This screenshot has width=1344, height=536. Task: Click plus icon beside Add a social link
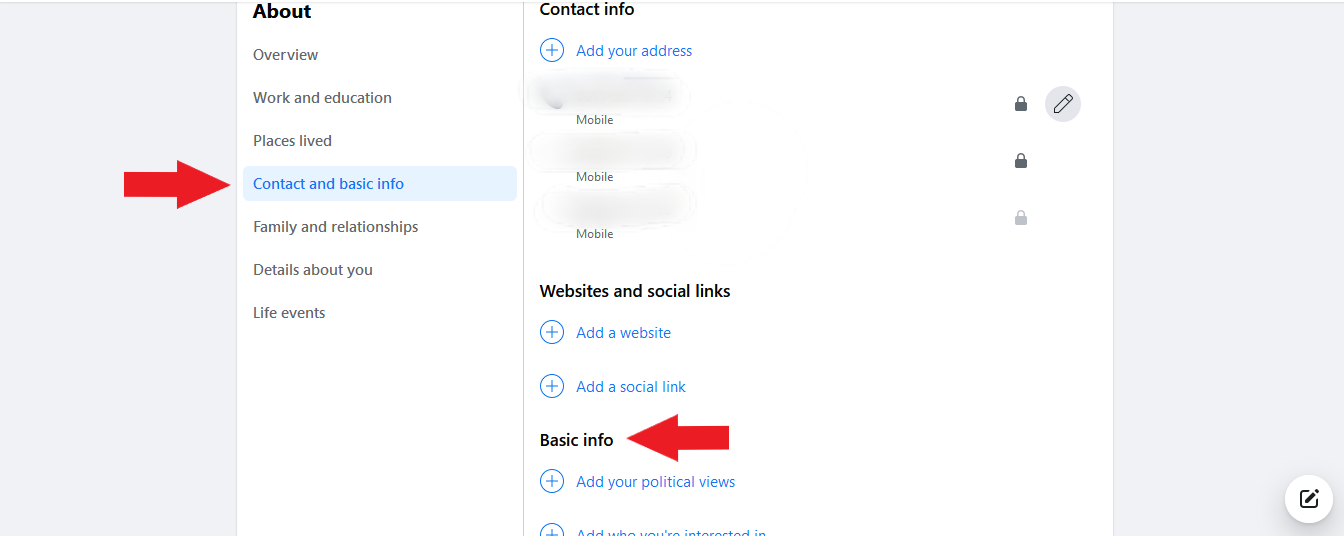click(552, 386)
